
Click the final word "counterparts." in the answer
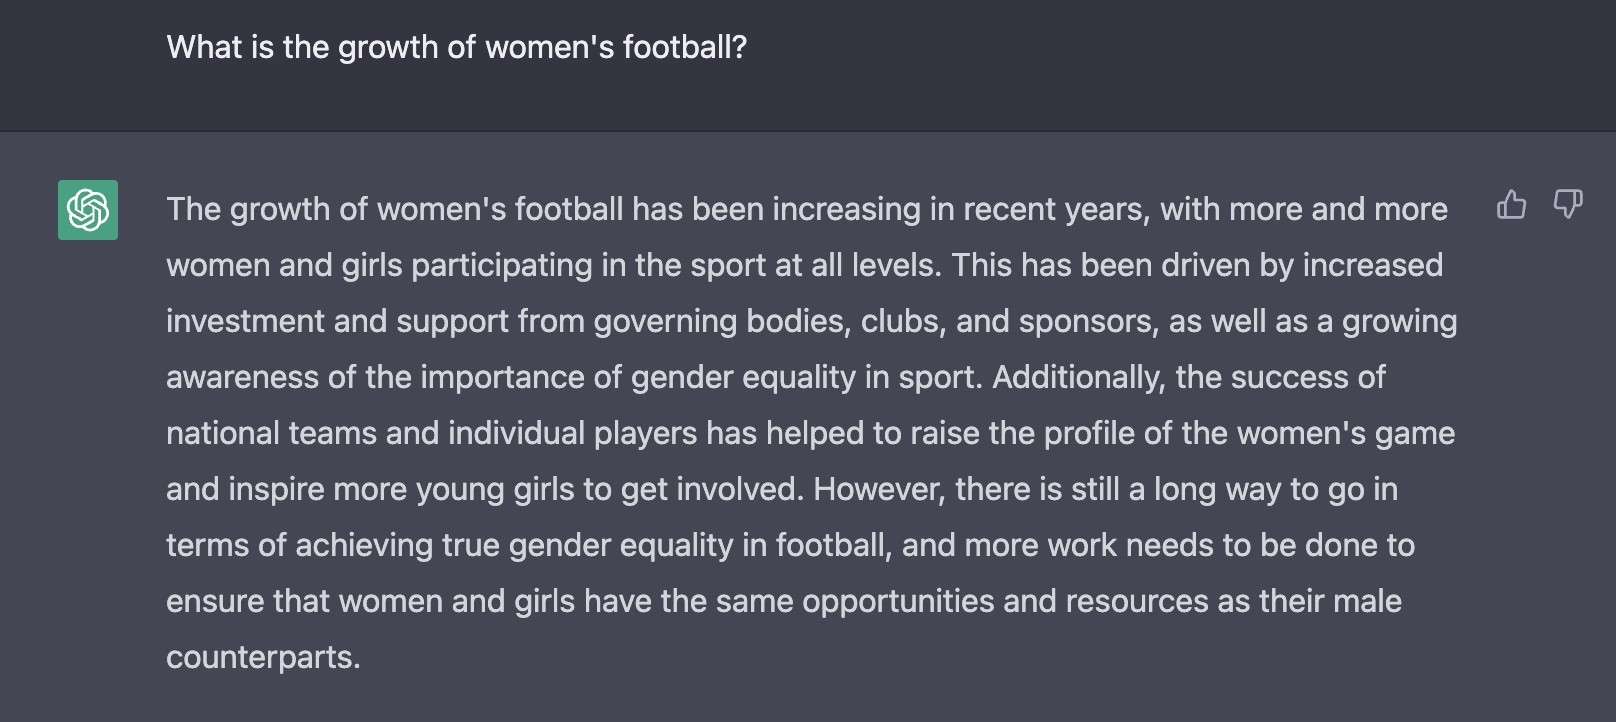263,657
